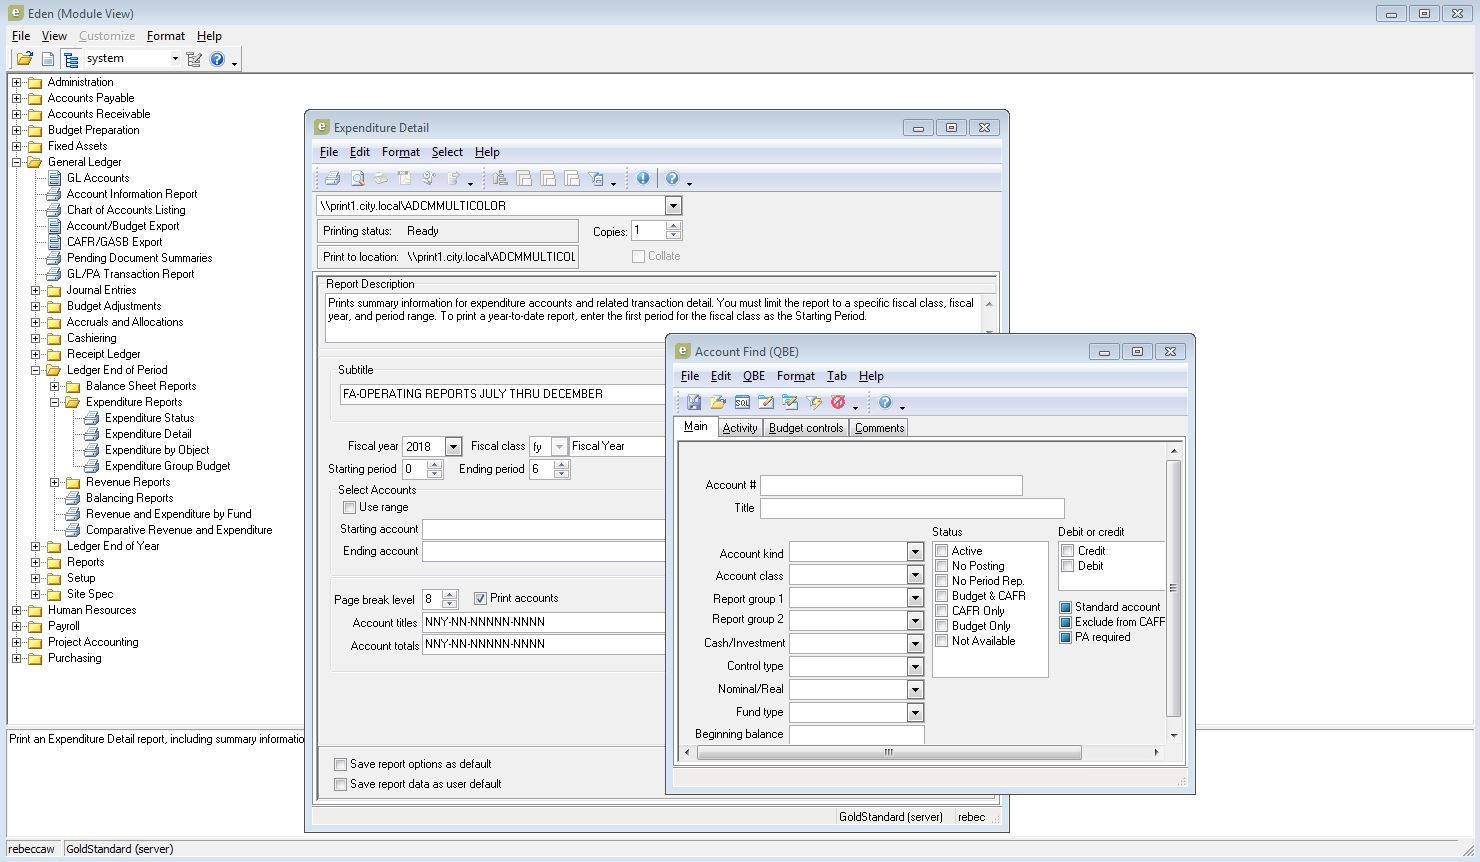Increase the Ending period spinner
The image size is (1480, 862).
coord(561,464)
